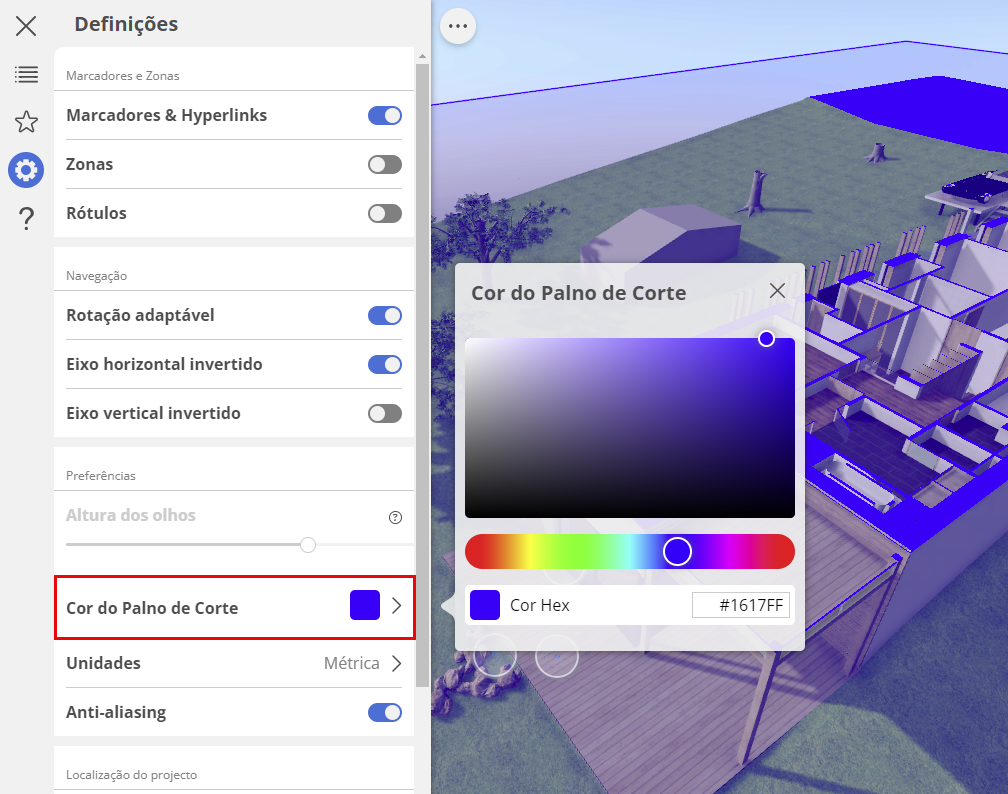Open the three-dot more options menu

458,26
